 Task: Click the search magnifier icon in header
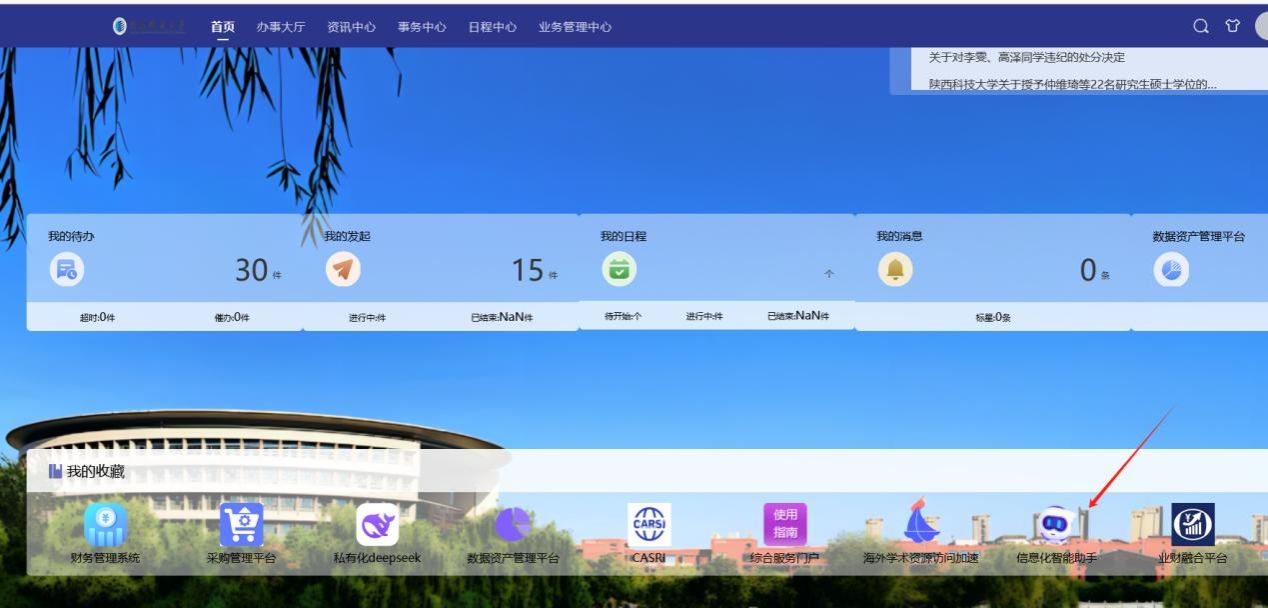pyautogui.click(x=1201, y=27)
